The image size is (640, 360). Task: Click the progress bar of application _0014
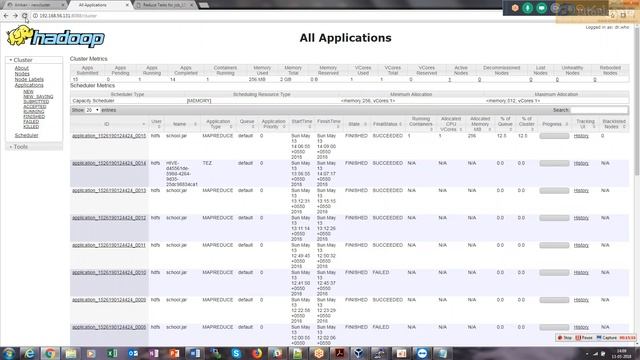click(554, 163)
